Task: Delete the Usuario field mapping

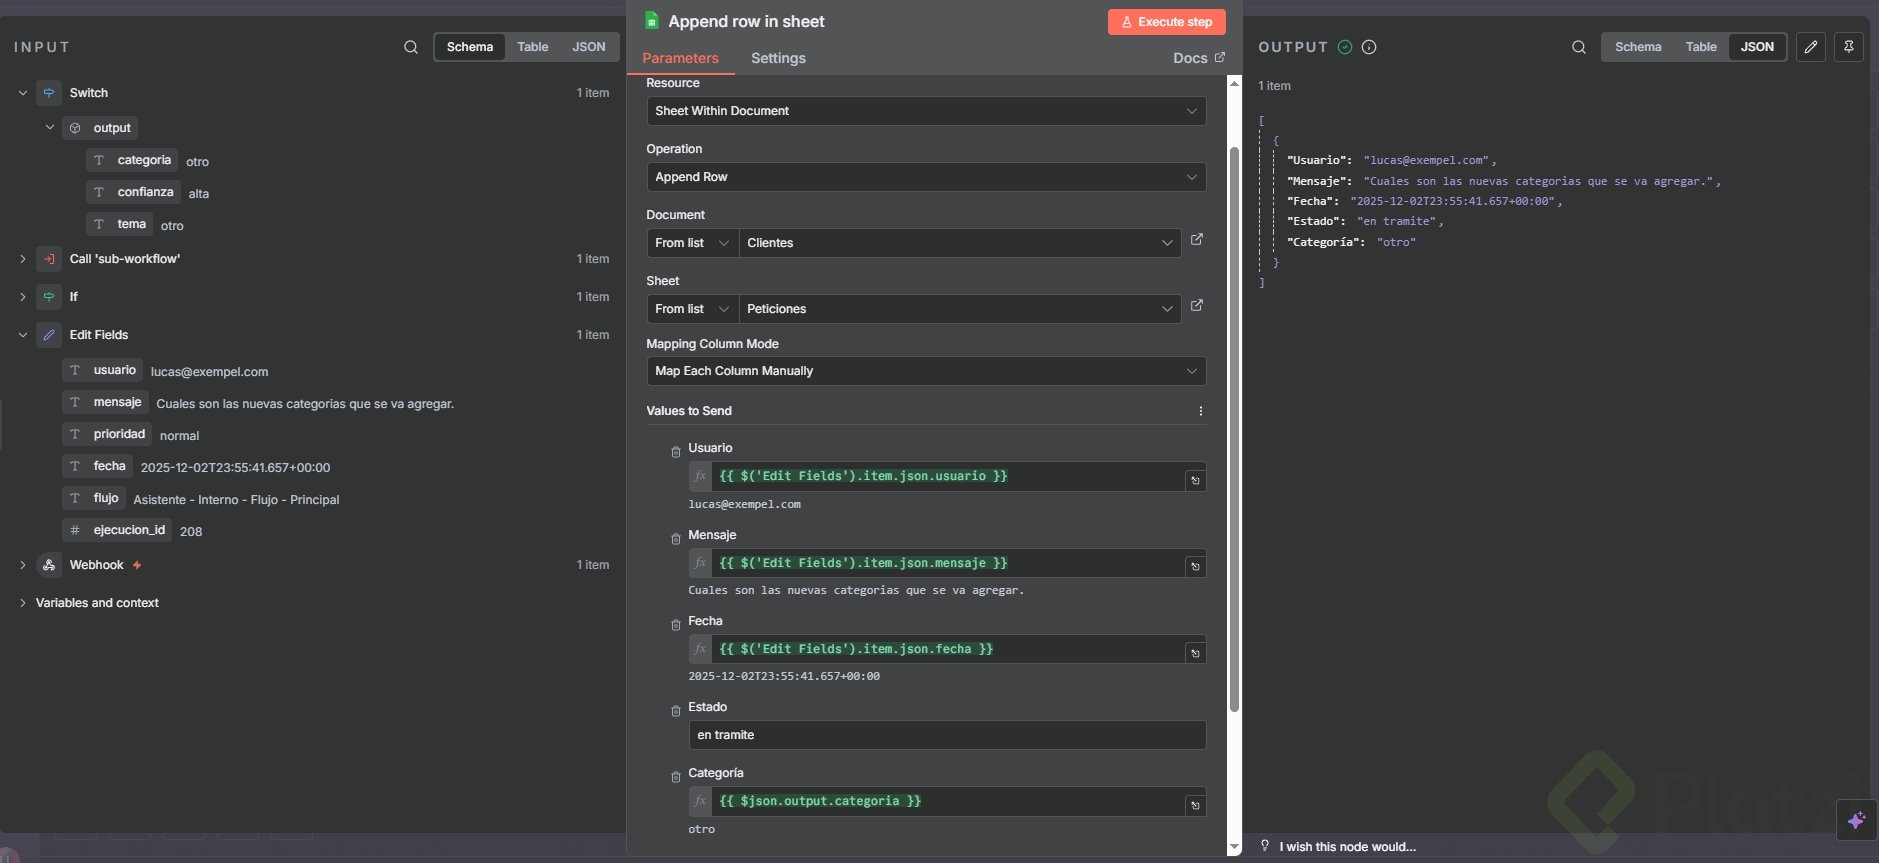Action: [x=676, y=452]
